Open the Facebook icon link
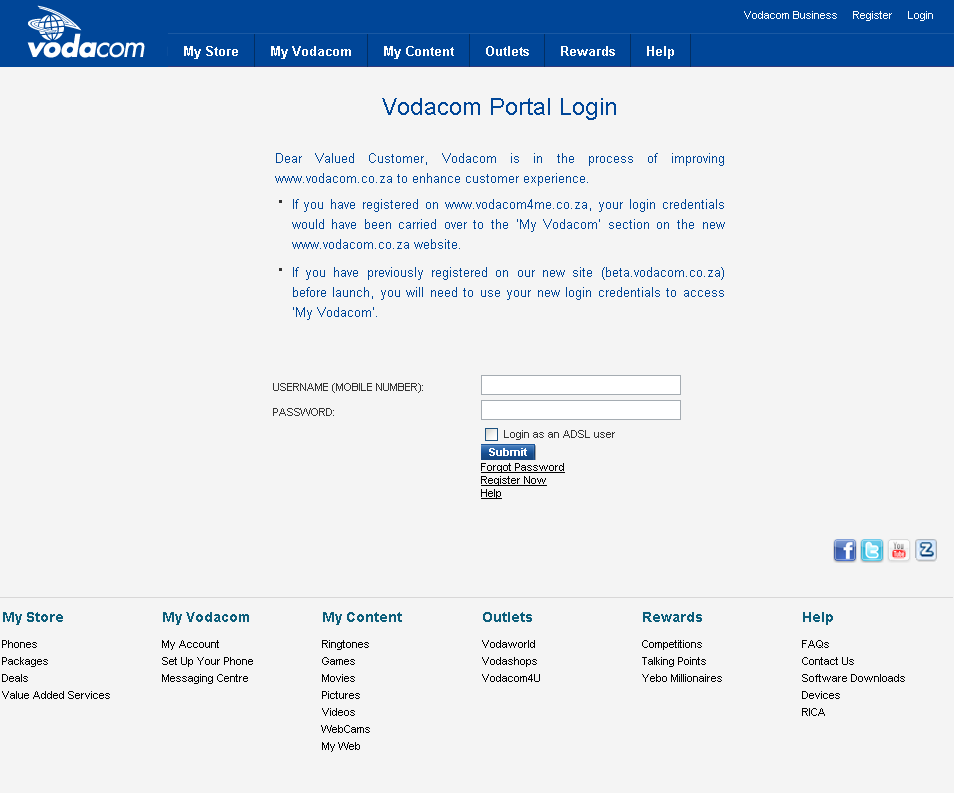The height and width of the screenshot is (793, 954). point(844,550)
